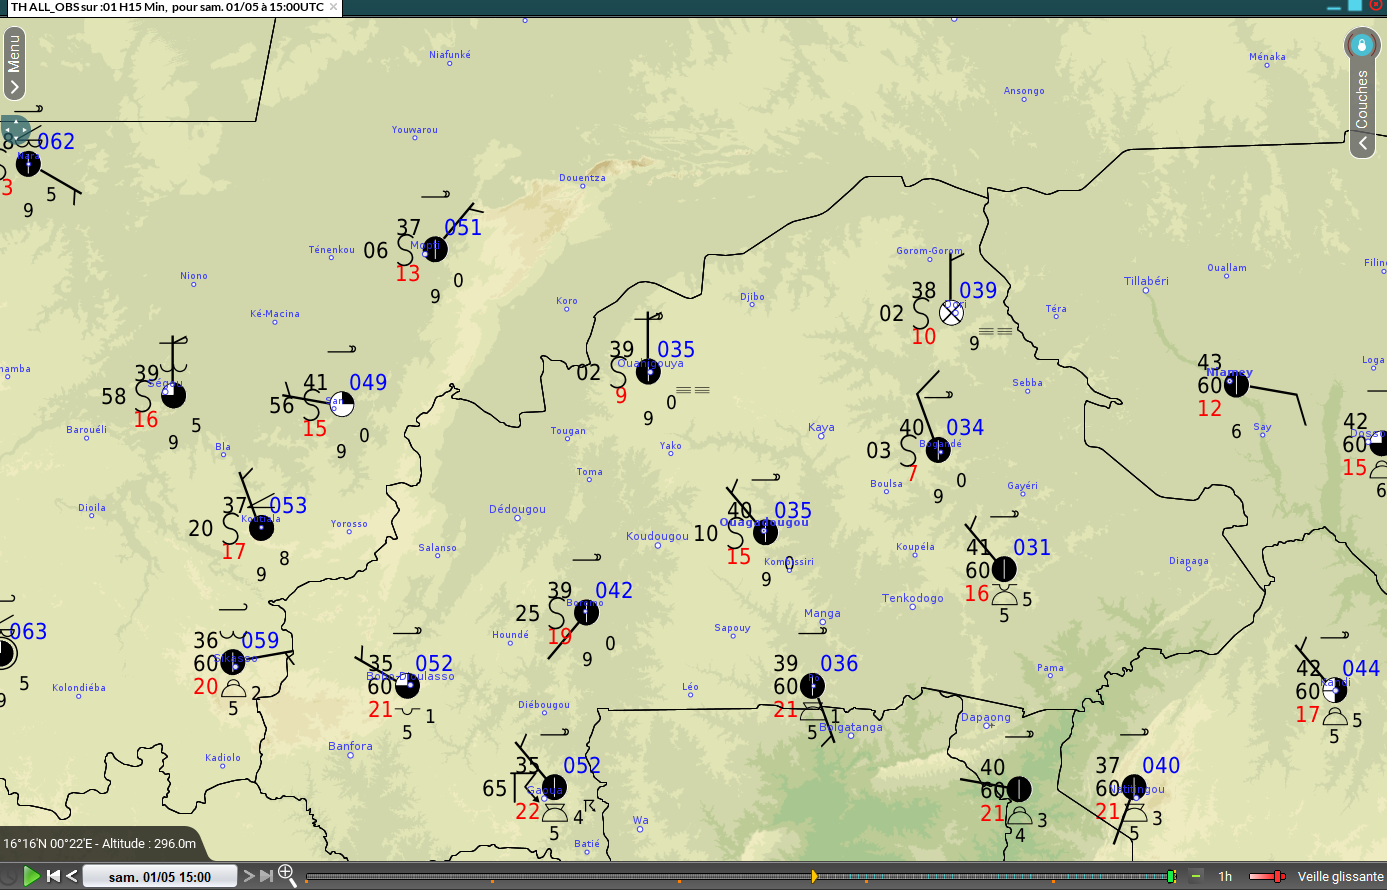This screenshot has height=890, width=1387.
Task: Go back one time step
Action: pyautogui.click(x=72, y=876)
